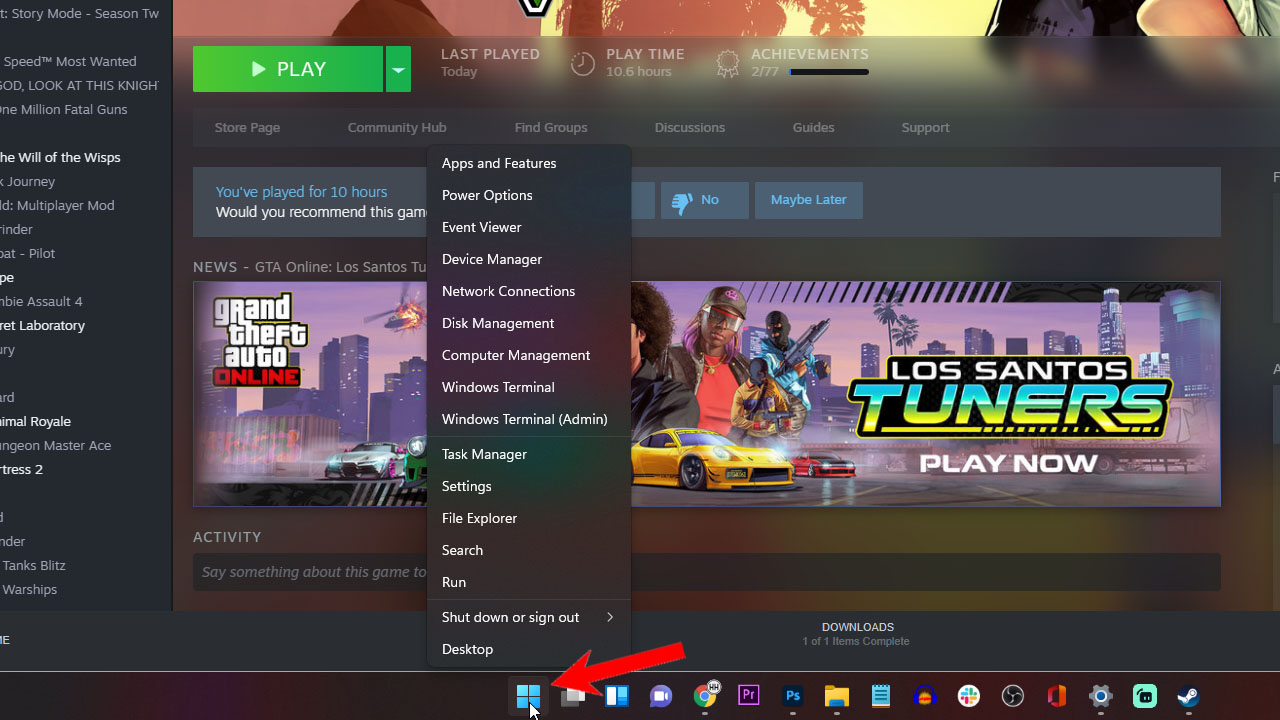Switch to the Community Hub tab
Screen dimensions: 1280x720
(x=397, y=128)
